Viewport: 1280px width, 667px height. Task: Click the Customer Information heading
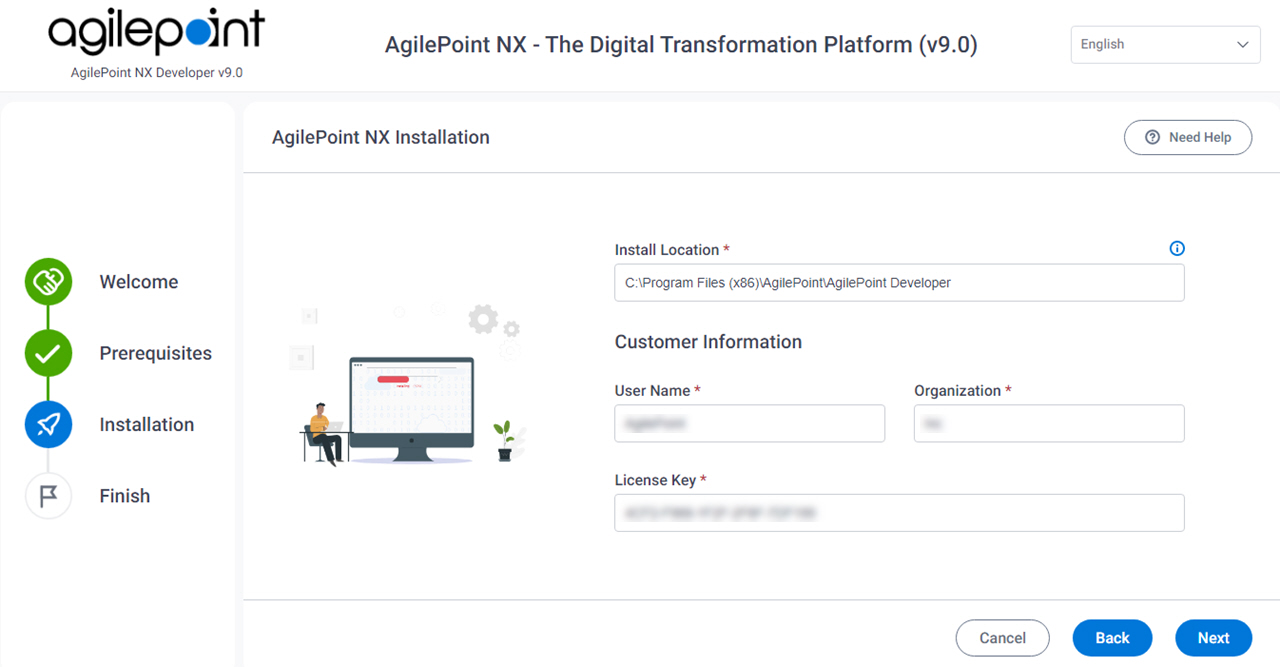[708, 342]
